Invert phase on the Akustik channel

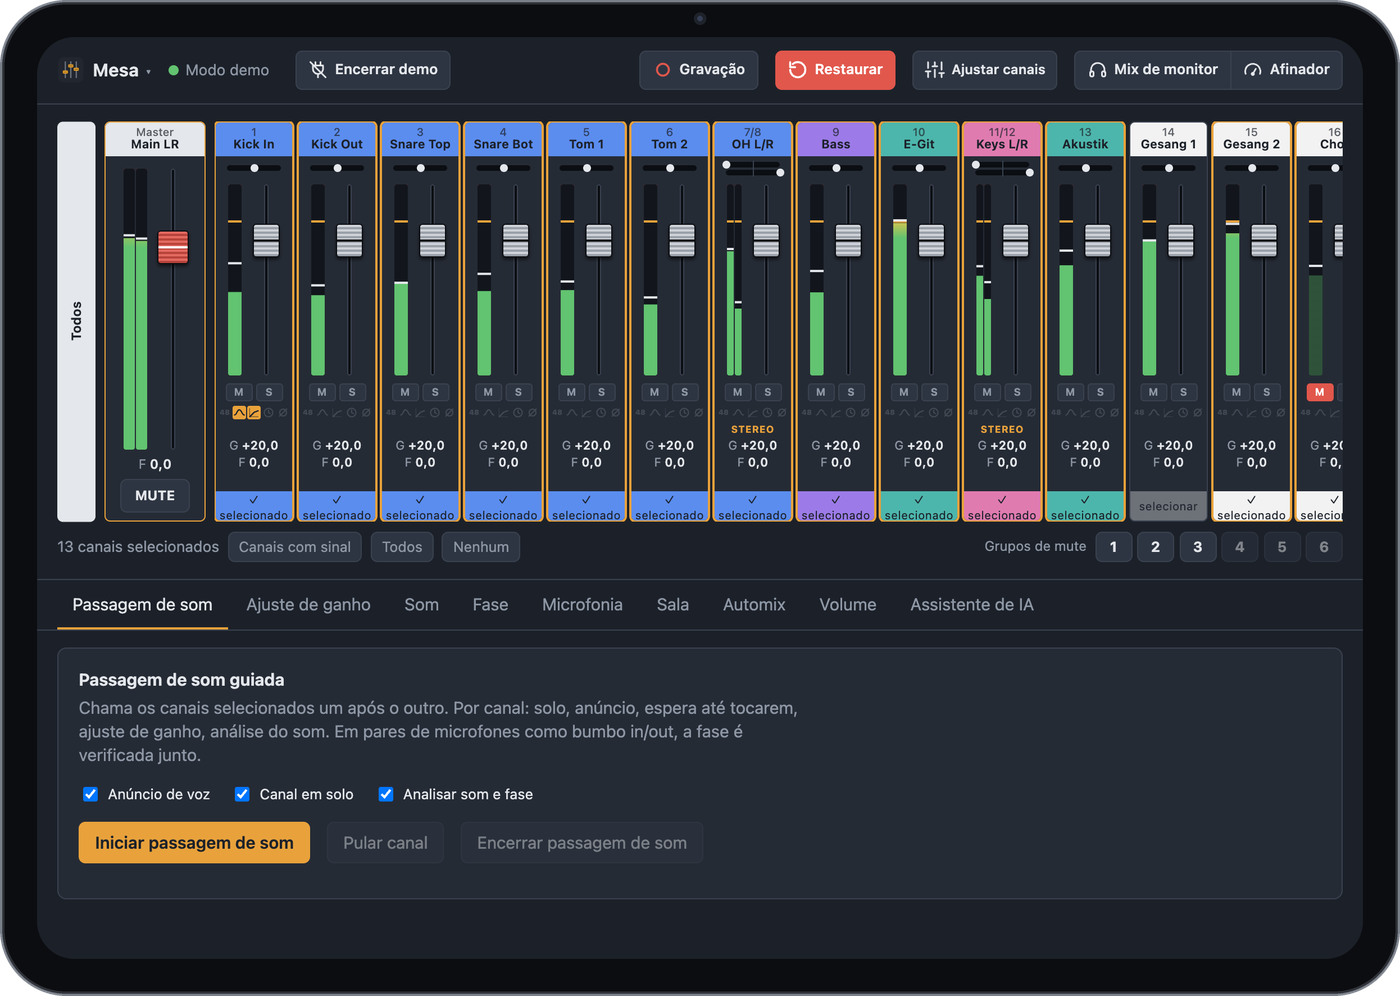1114,413
